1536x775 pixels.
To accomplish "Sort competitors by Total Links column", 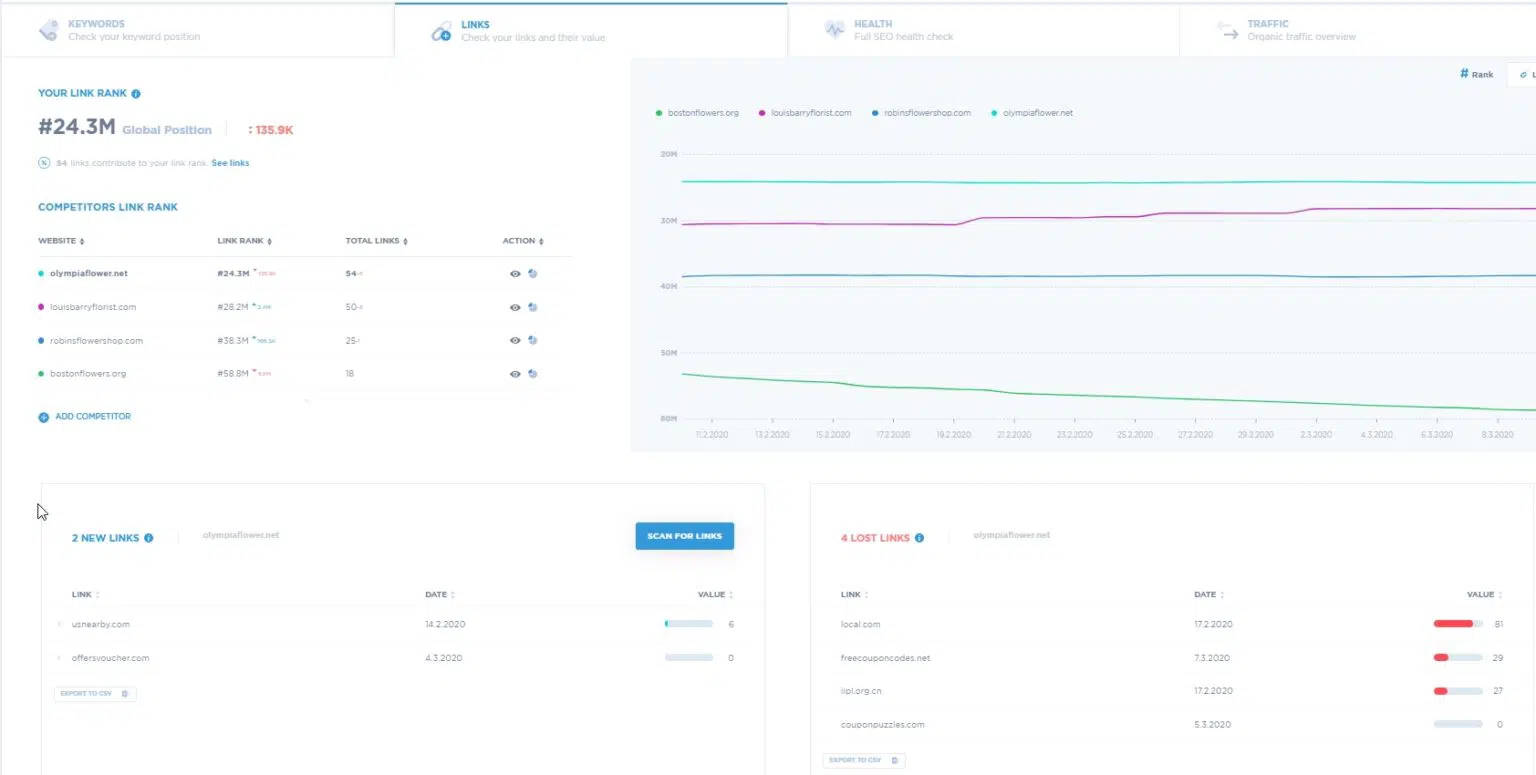I will coord(376,241).
